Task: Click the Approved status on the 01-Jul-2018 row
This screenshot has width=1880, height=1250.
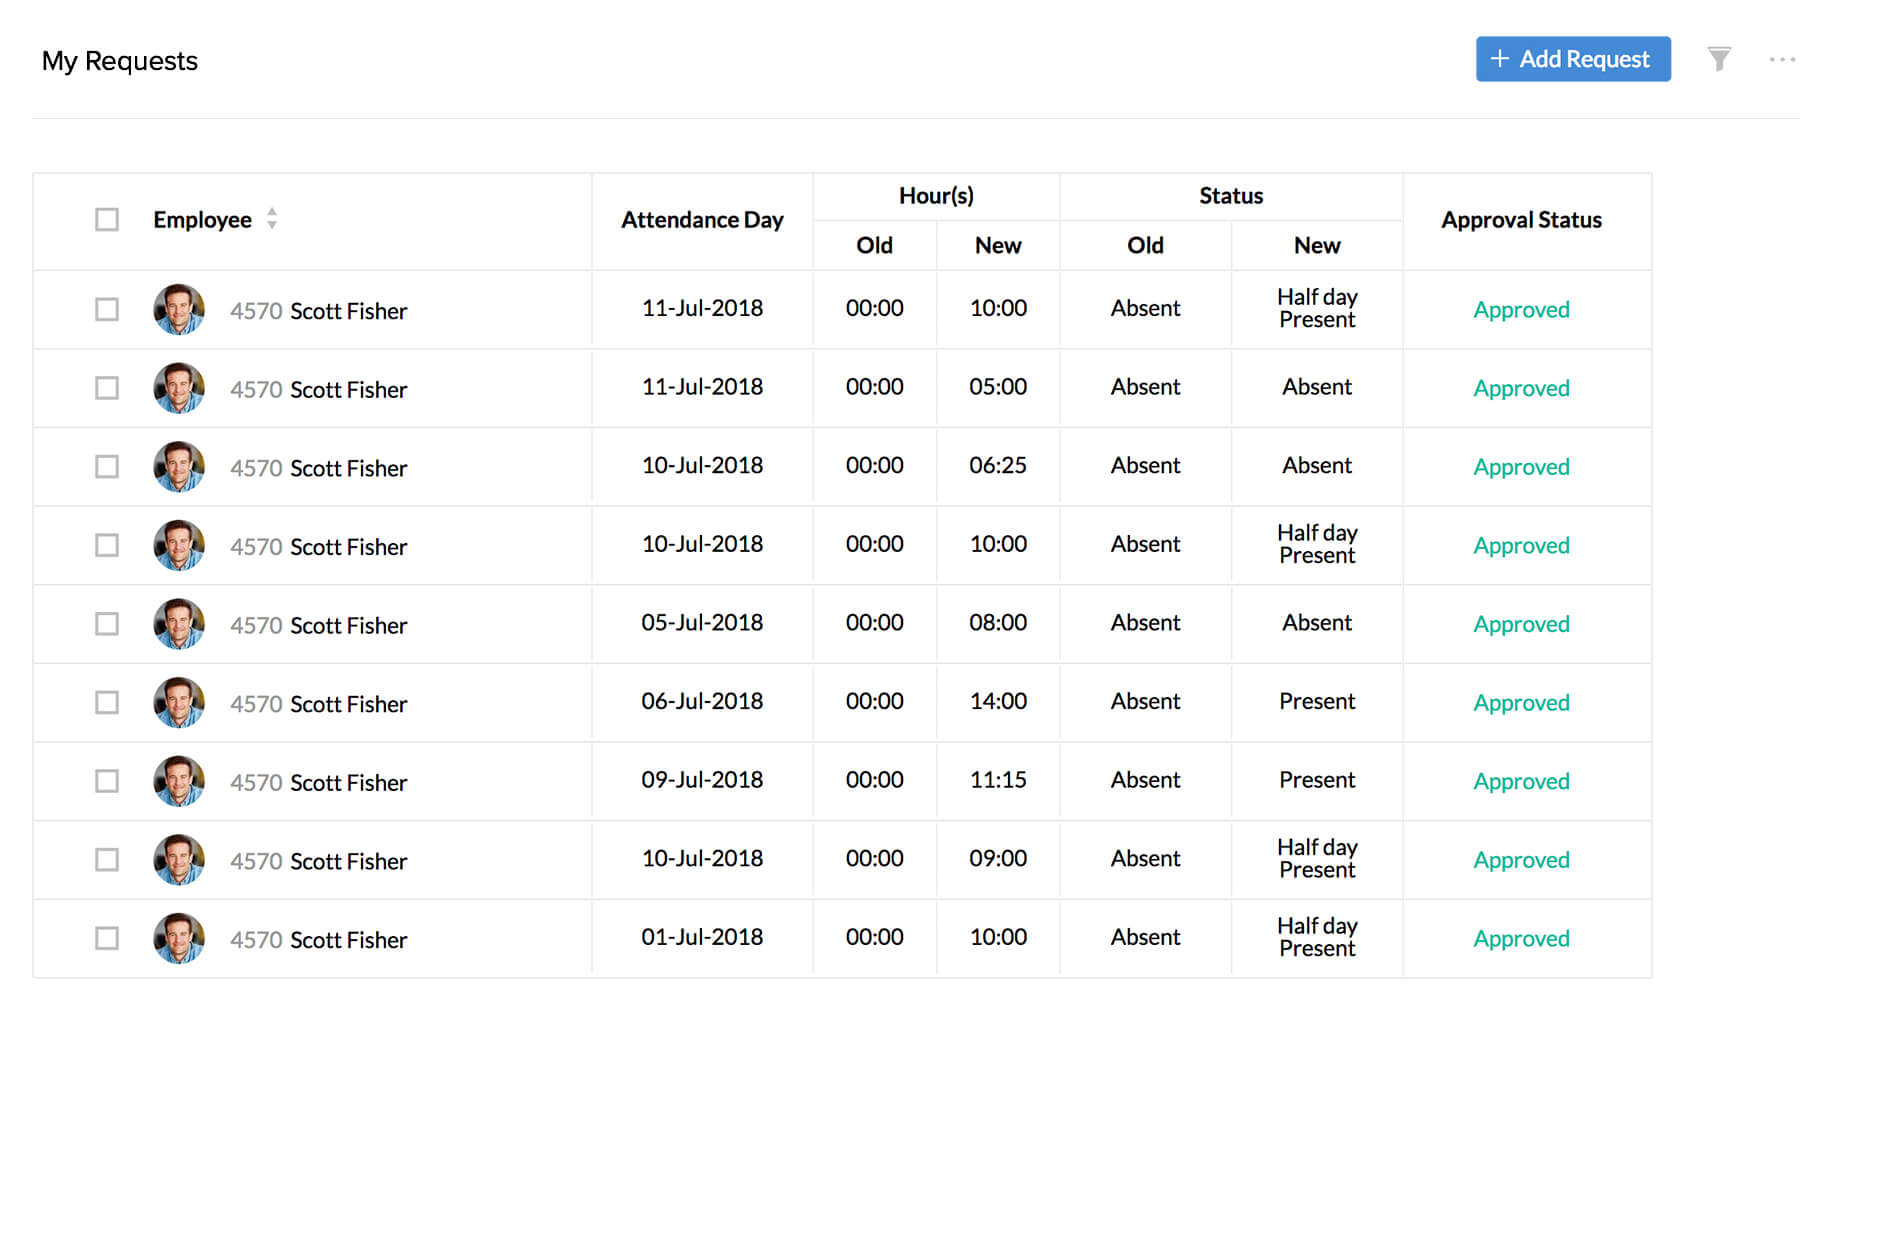Action: pos(1520,937)
